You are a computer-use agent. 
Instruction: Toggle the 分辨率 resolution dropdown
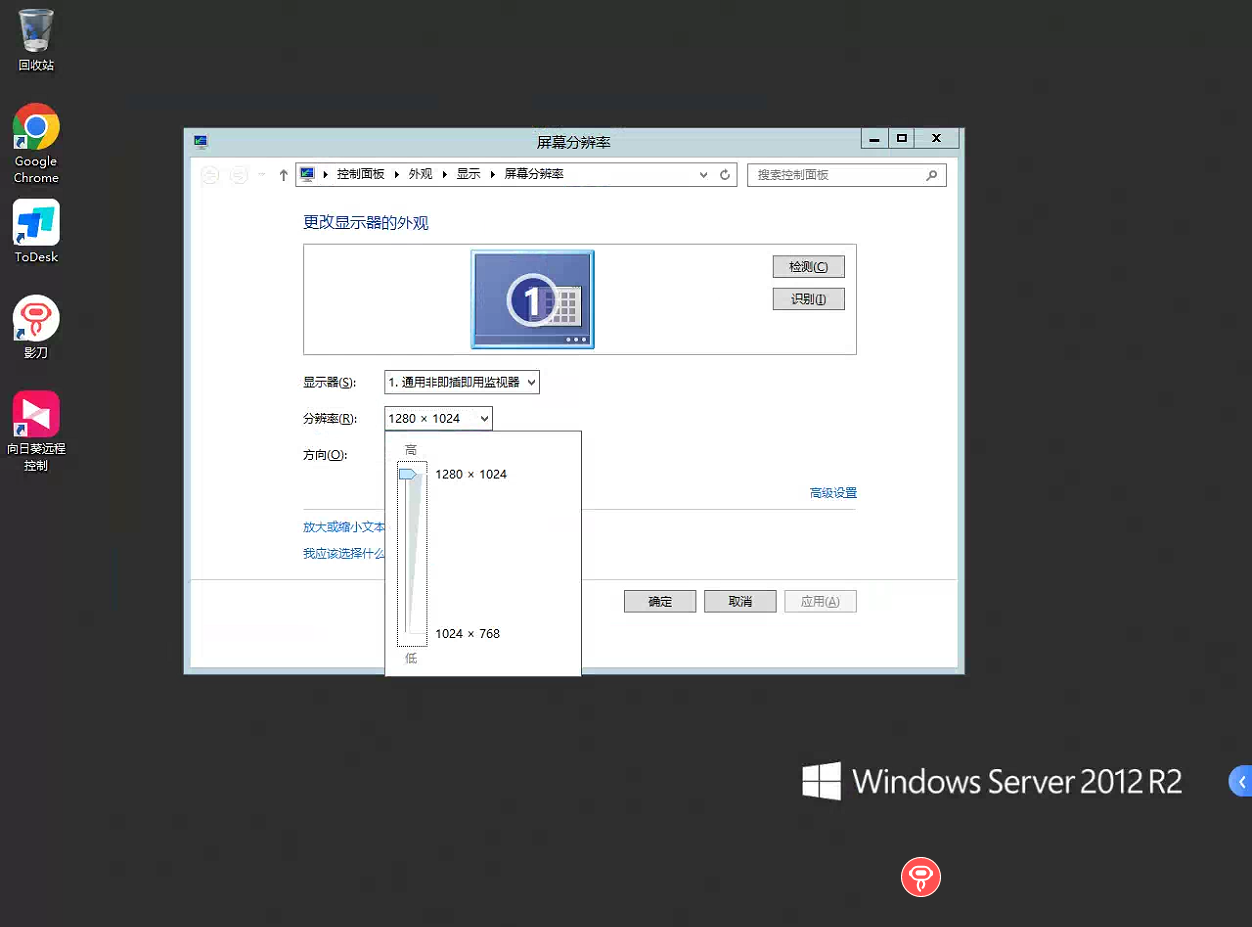coord(438,419)
